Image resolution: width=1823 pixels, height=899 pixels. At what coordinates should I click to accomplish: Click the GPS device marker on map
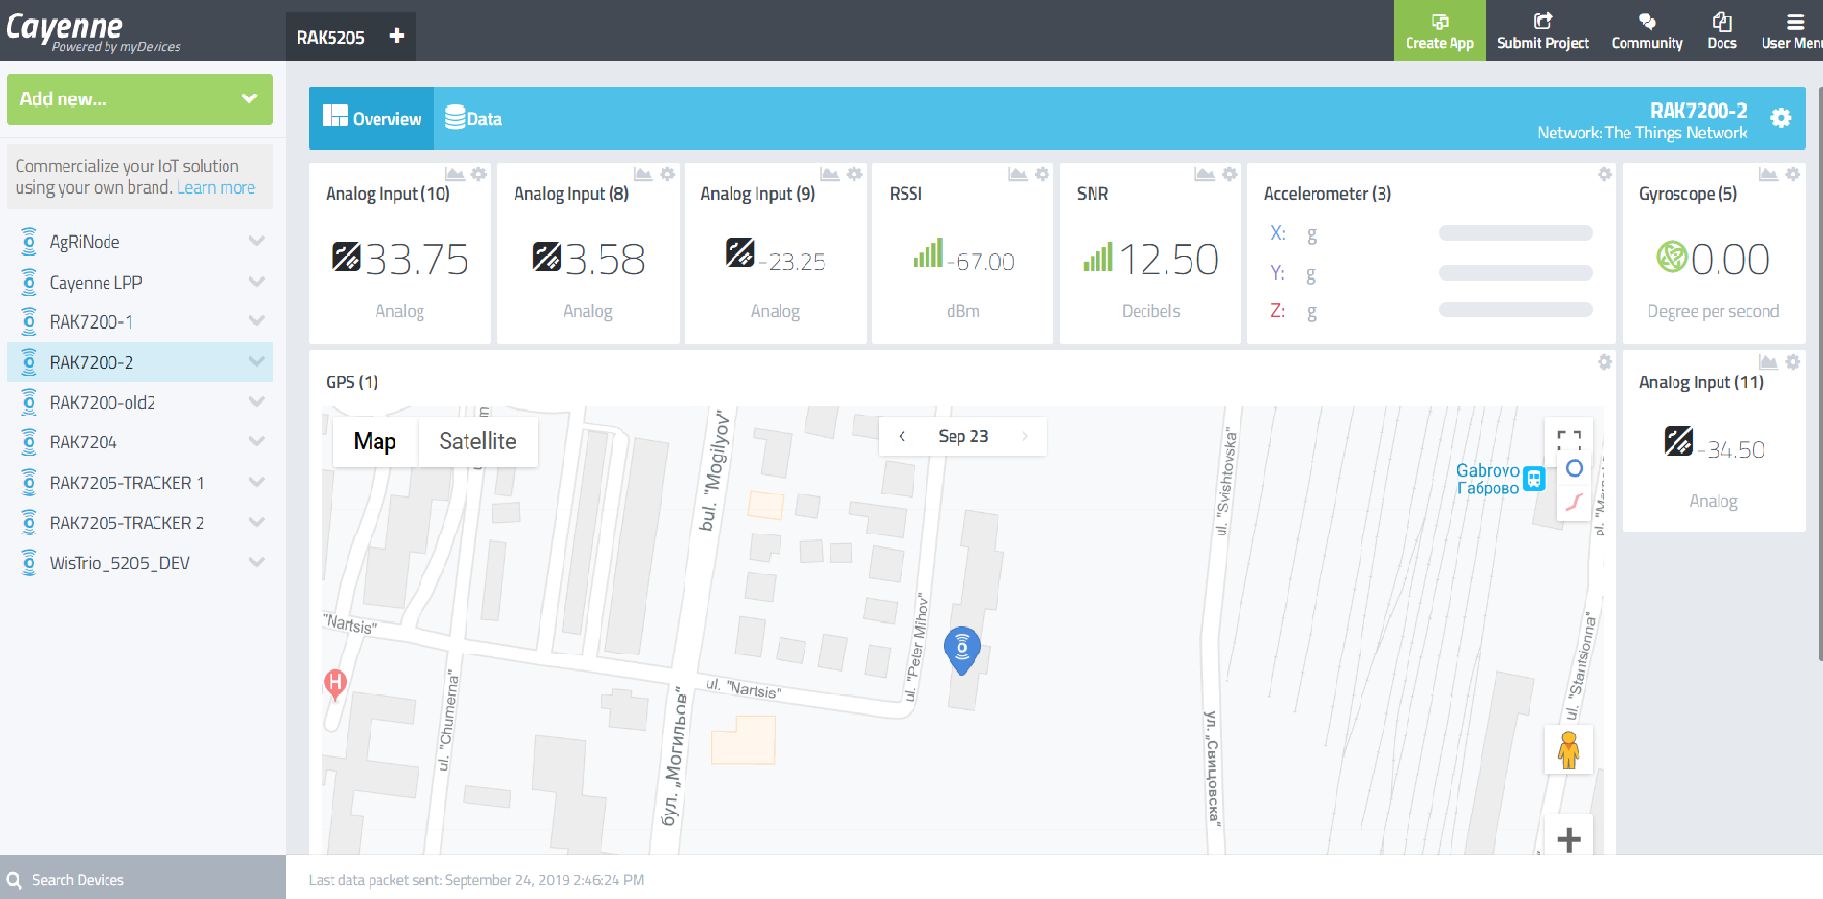pyautogui.click(x=962, y=648)
